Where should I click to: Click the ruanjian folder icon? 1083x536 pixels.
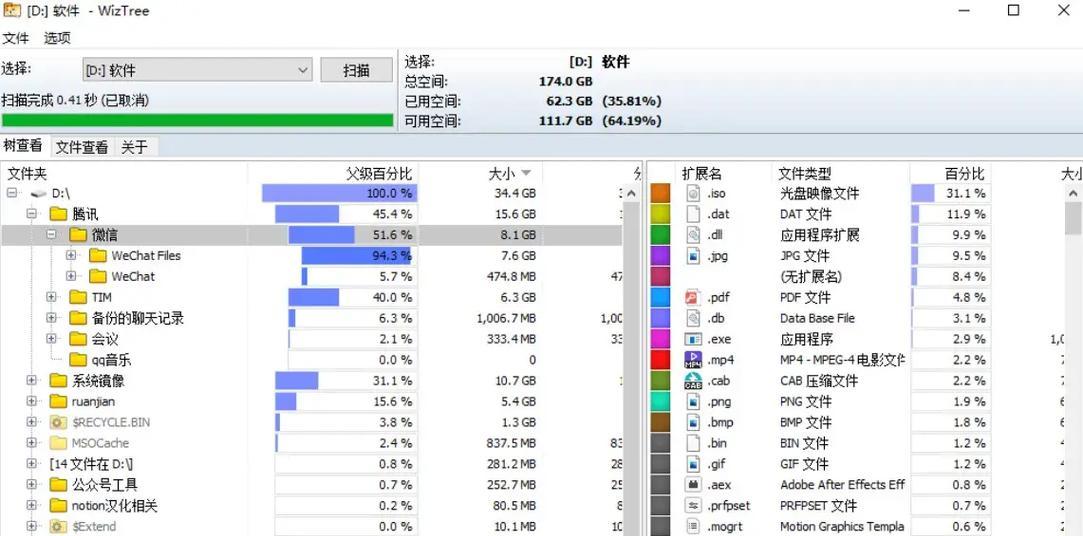tap(58, 401)
